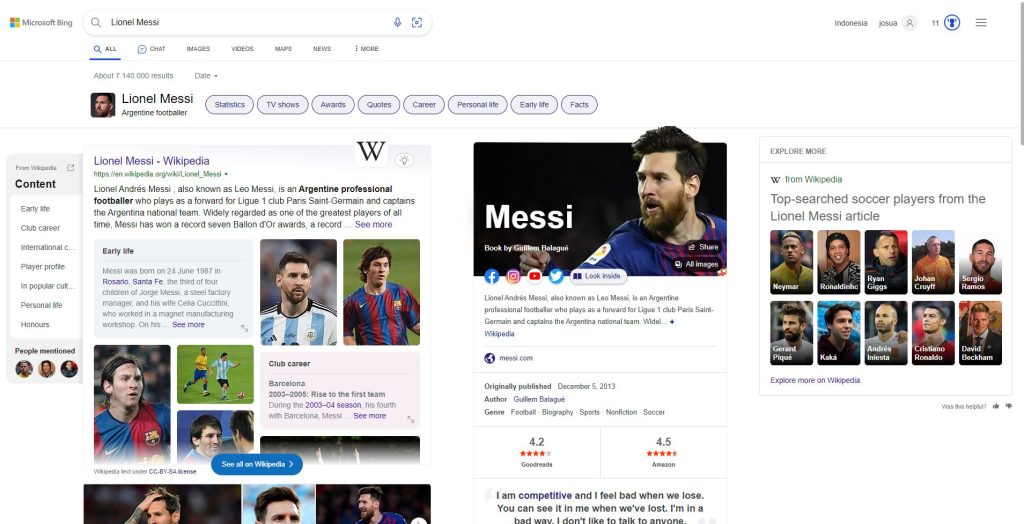
Task: Open Messi's Facebook profile icon
Action: tap(492, 276)
